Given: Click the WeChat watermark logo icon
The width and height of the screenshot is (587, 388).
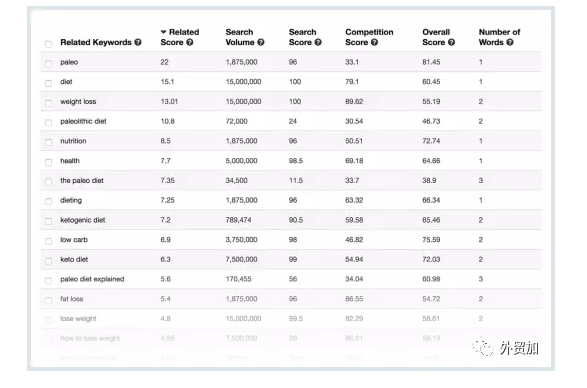Looking at the screenshot, I should (x=484, y=348).
